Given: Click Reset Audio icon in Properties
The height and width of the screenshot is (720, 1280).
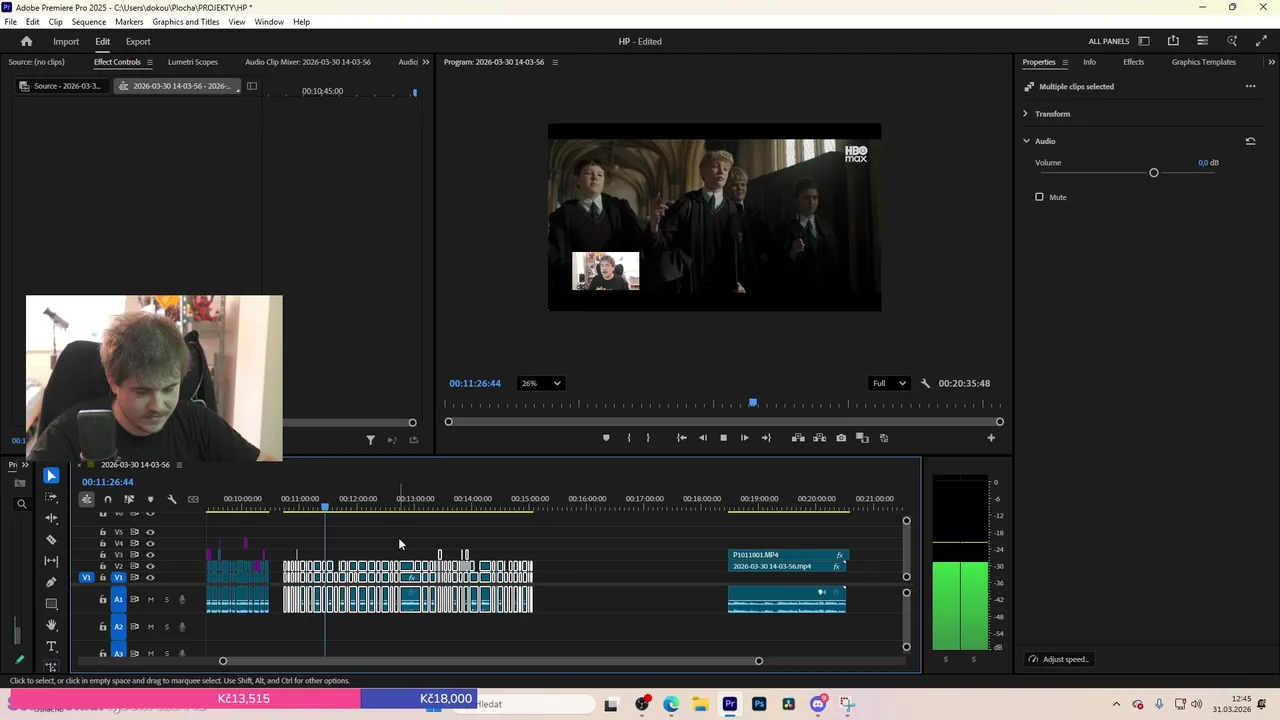Looking at the screenshot, I should click(1250, 141).
